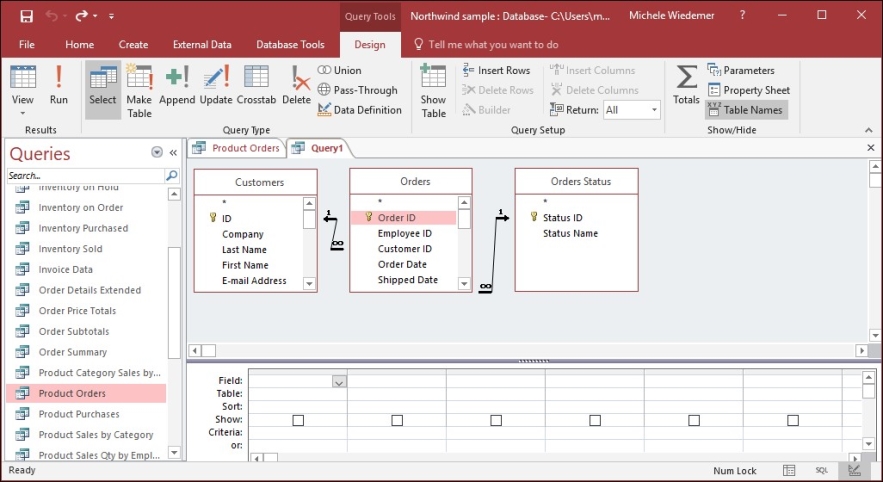This screenshot has width=883, height=482.
Task: Collapse the ribbon with chevron
Action: tap(869, 130)
